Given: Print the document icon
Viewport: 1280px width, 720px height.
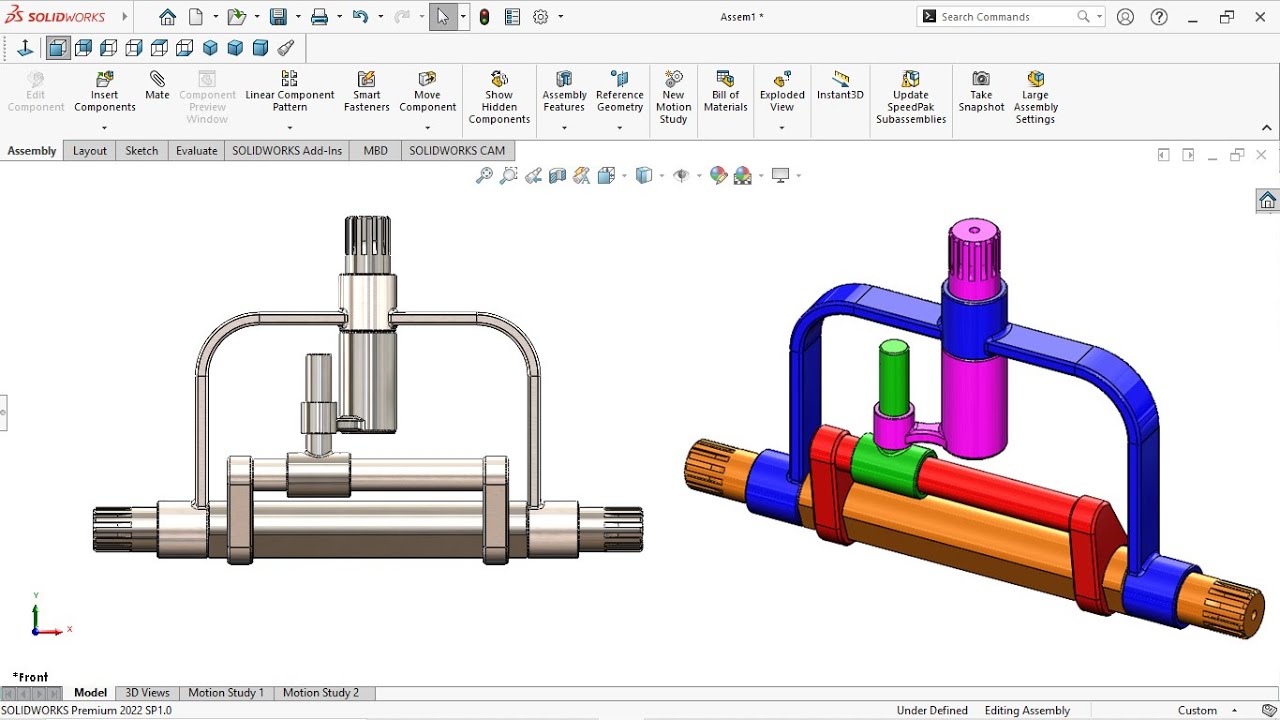Looking at the screenshot, I should pos(319,17).
